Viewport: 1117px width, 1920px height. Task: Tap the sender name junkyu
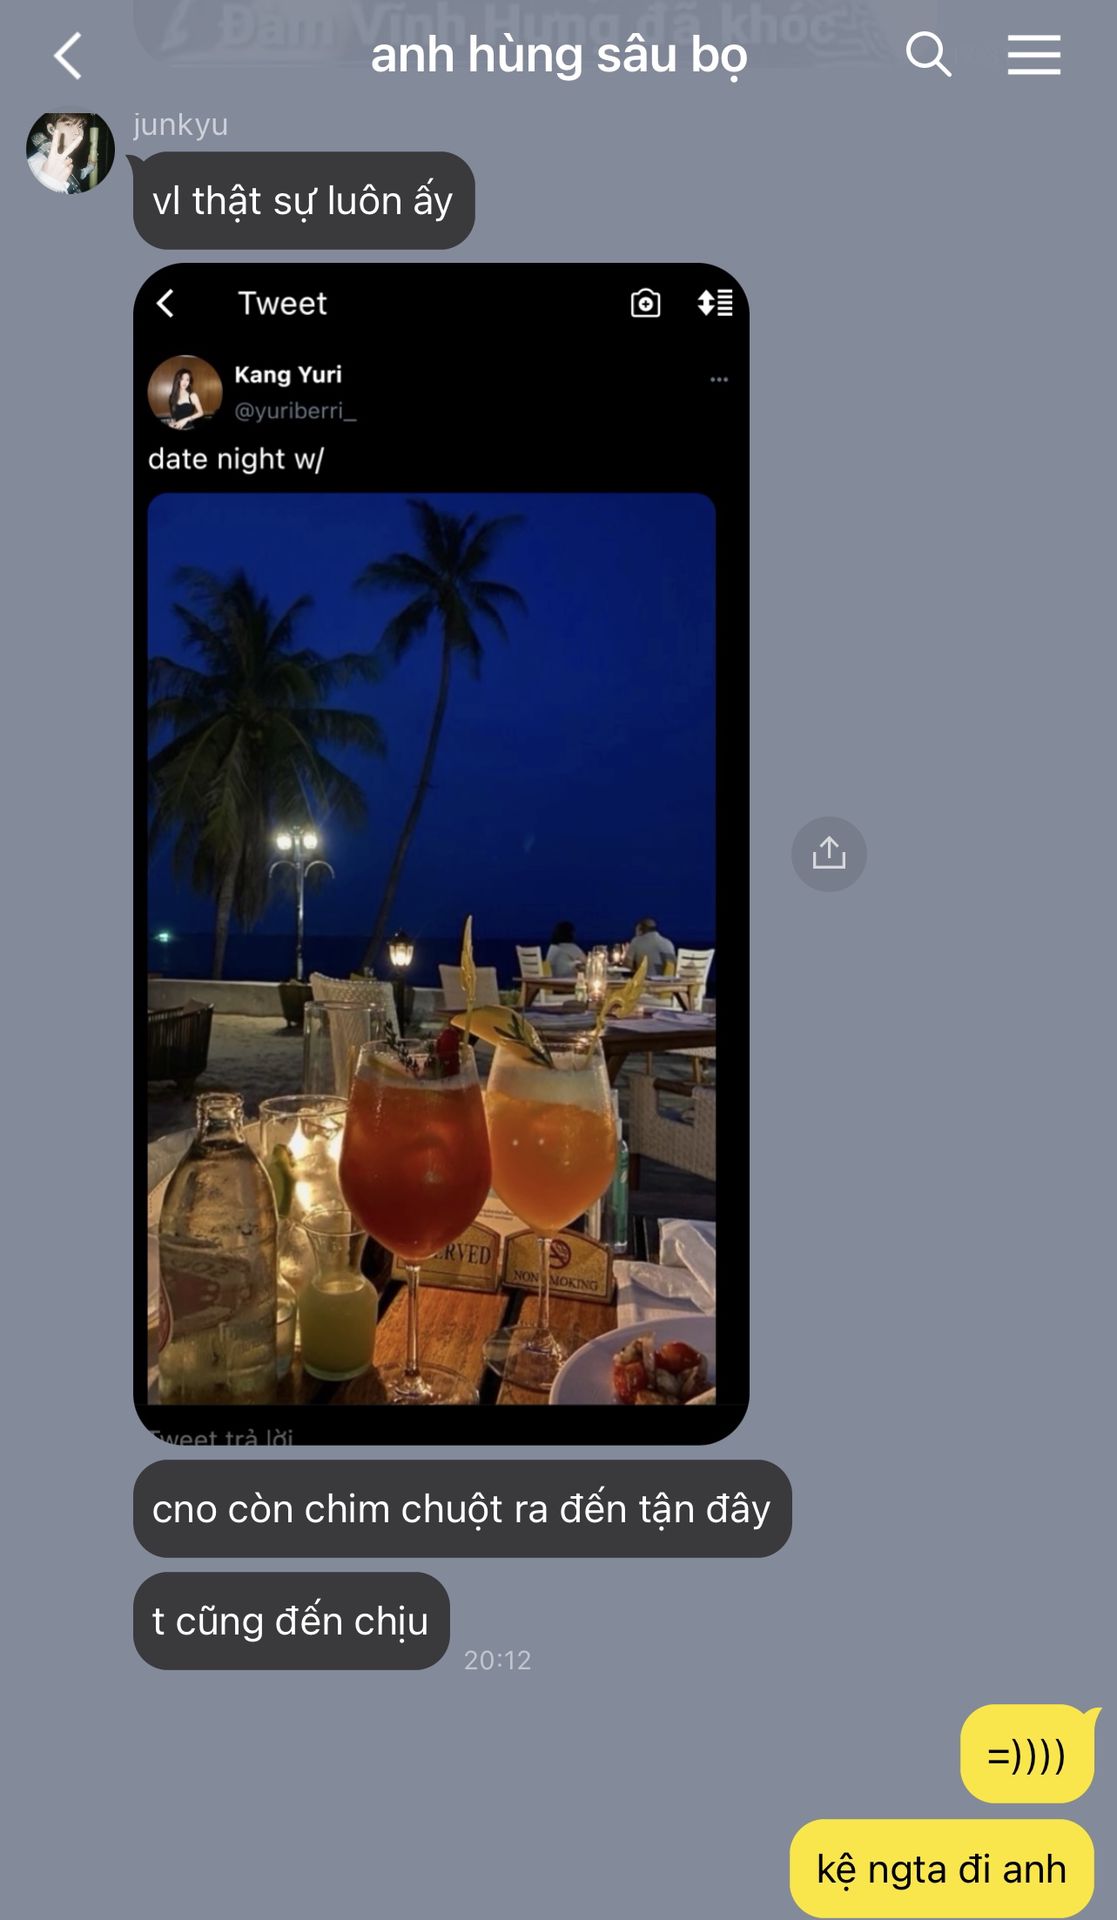tap(181, 125)
